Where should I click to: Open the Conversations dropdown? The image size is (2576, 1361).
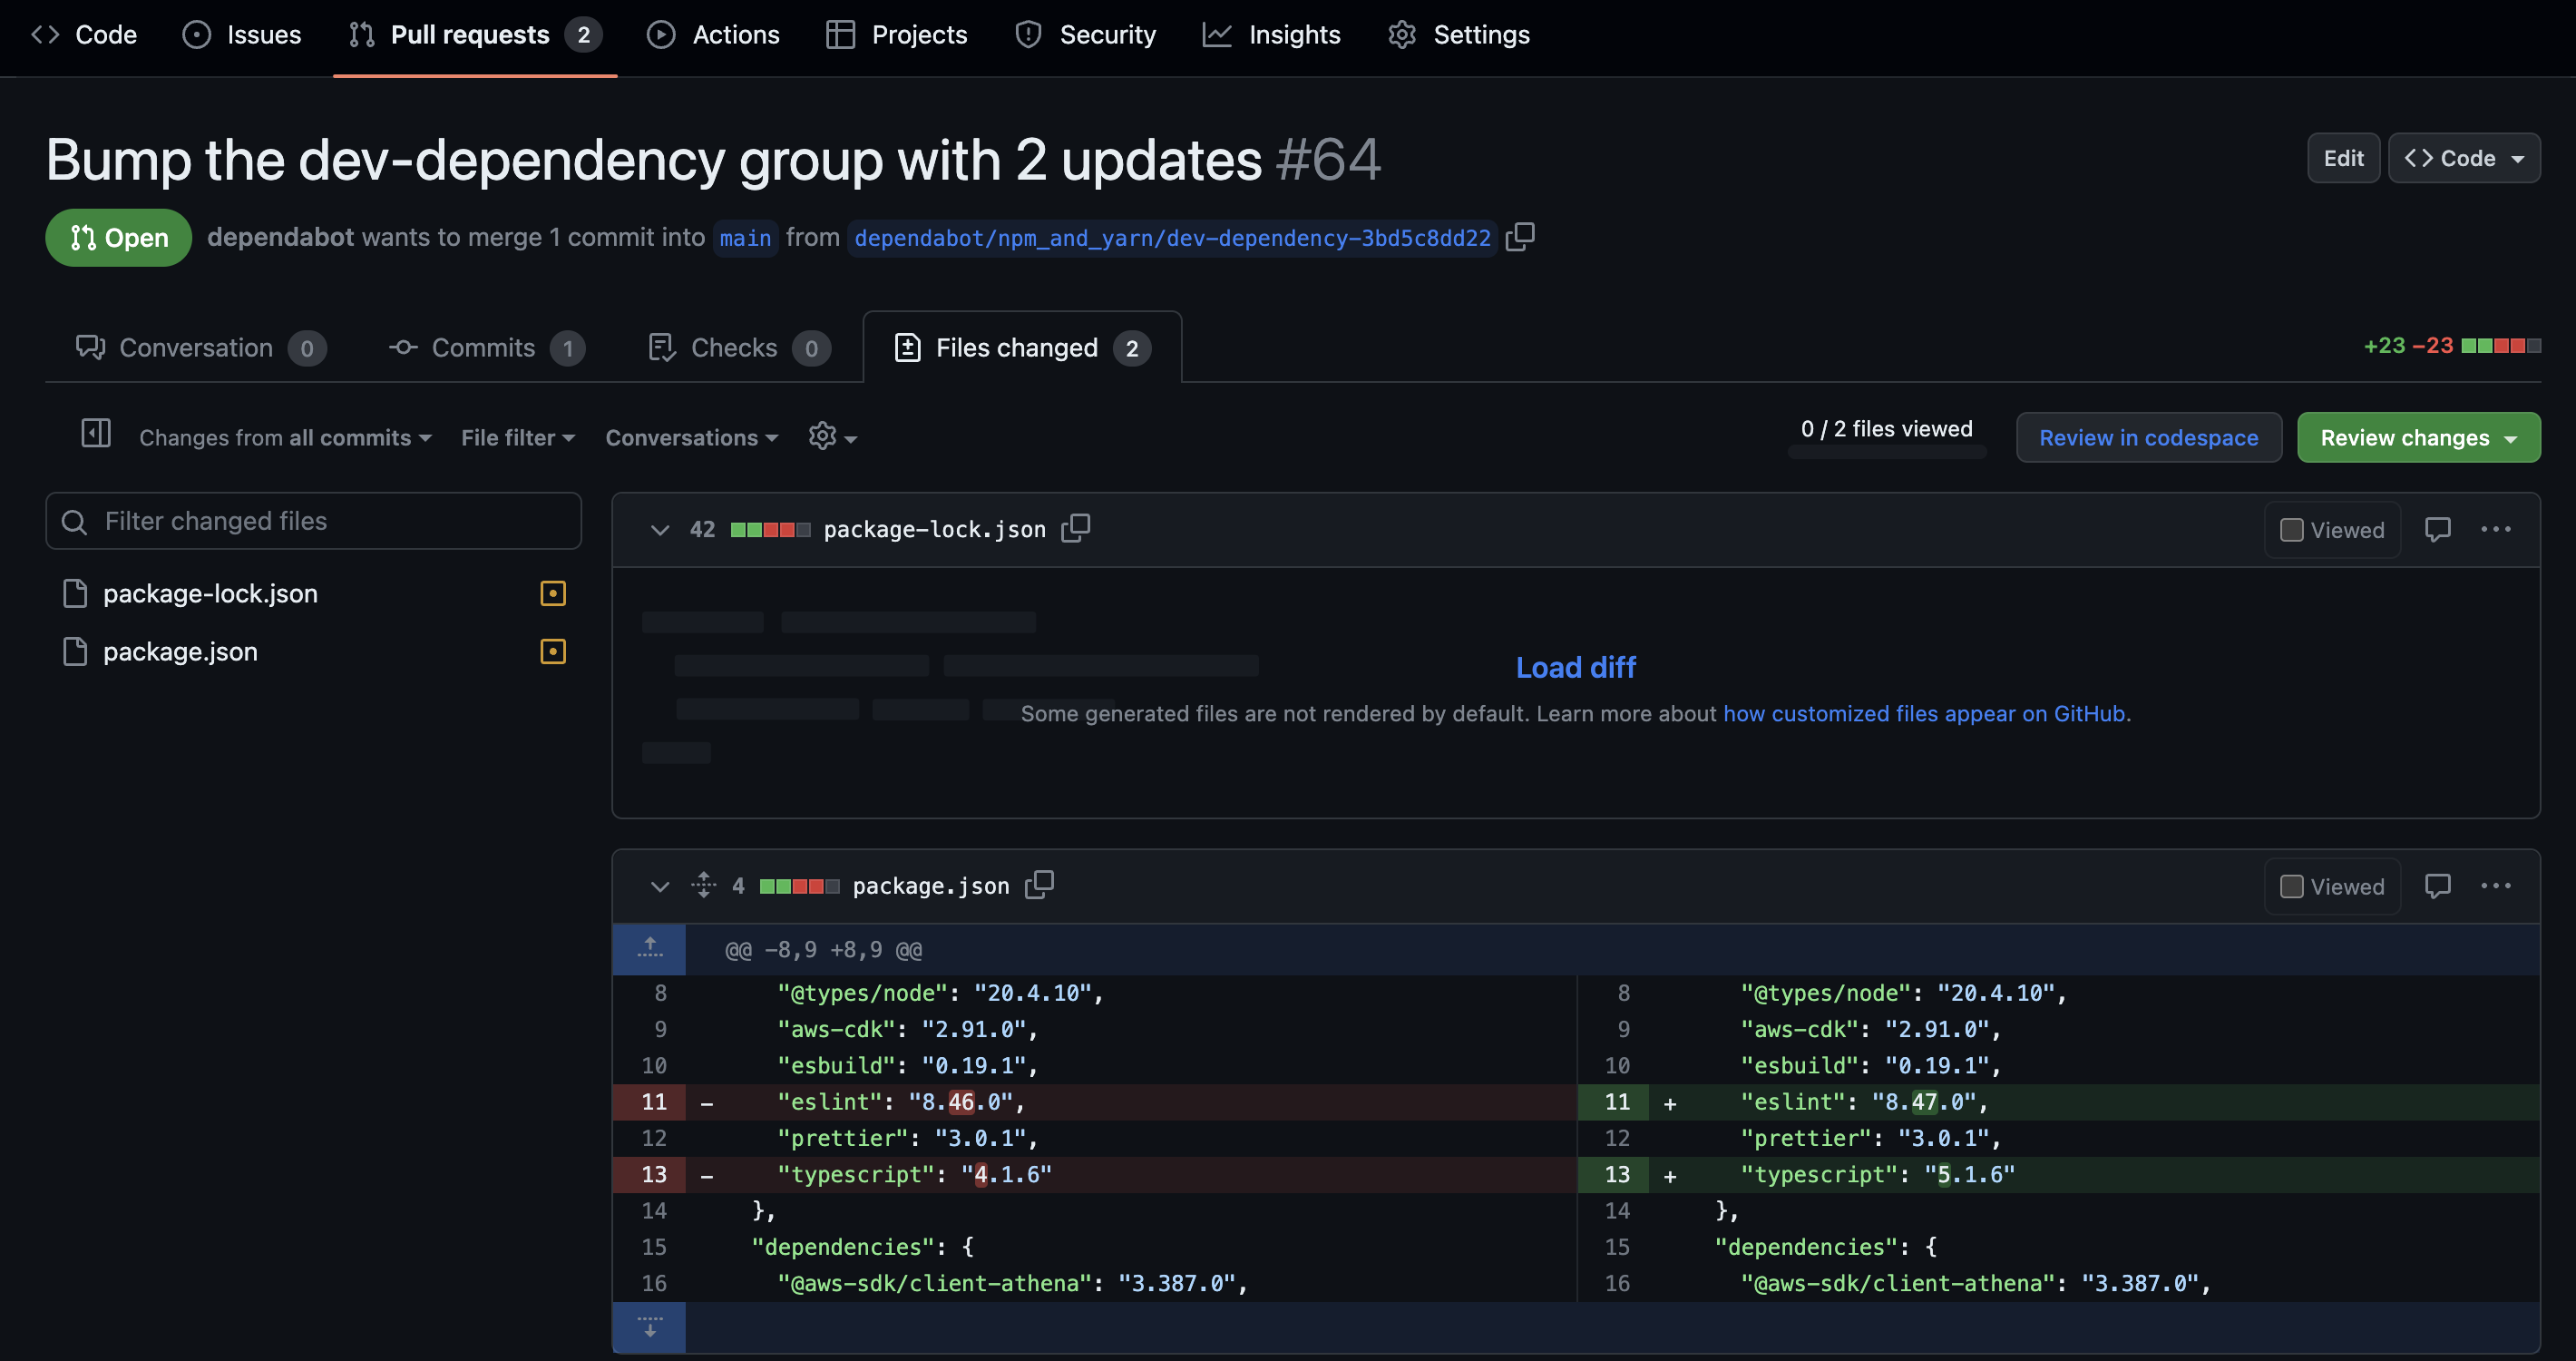692,437
